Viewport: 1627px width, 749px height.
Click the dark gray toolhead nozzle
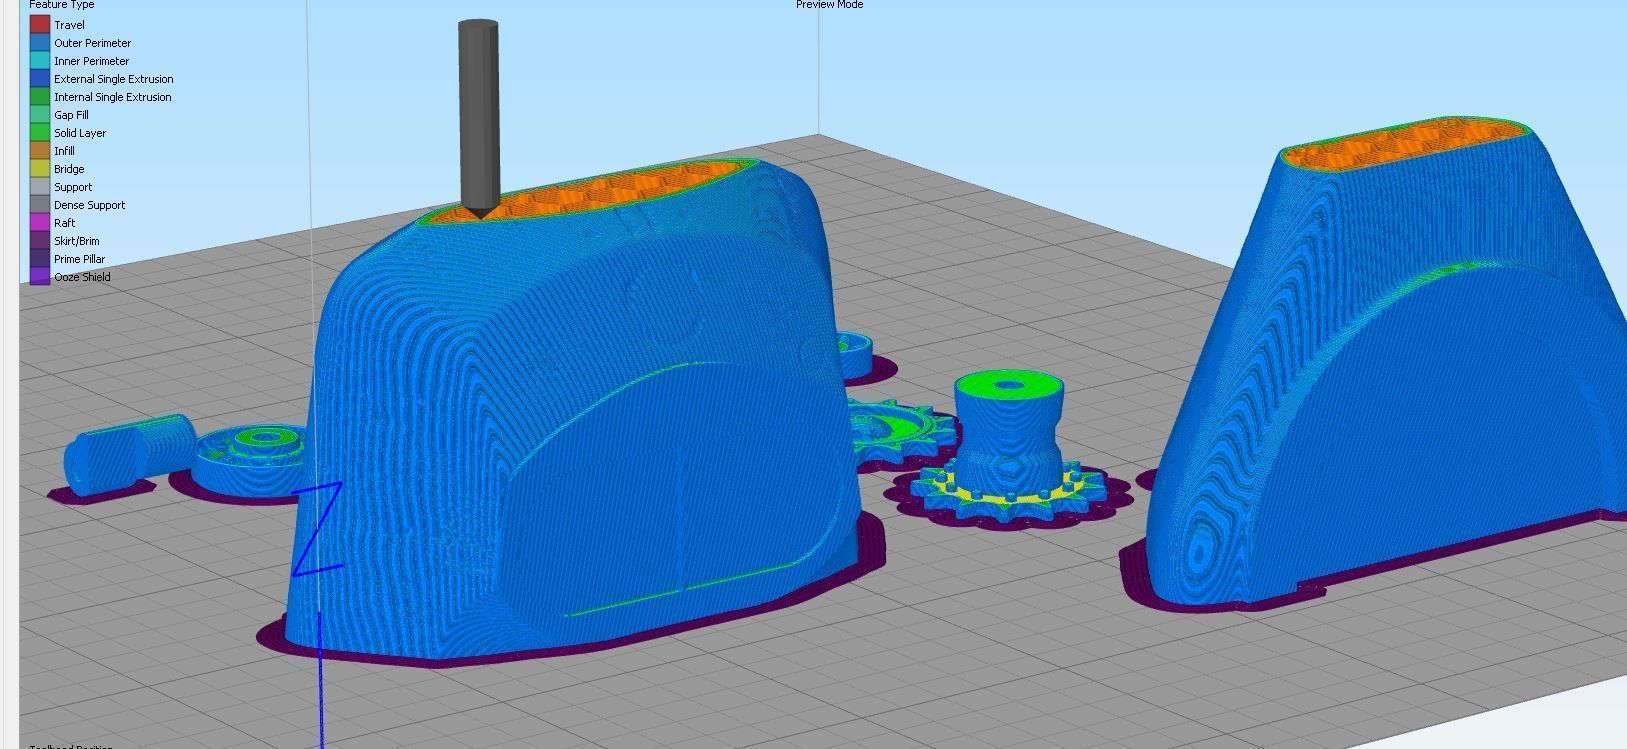[x=478, y=119]
